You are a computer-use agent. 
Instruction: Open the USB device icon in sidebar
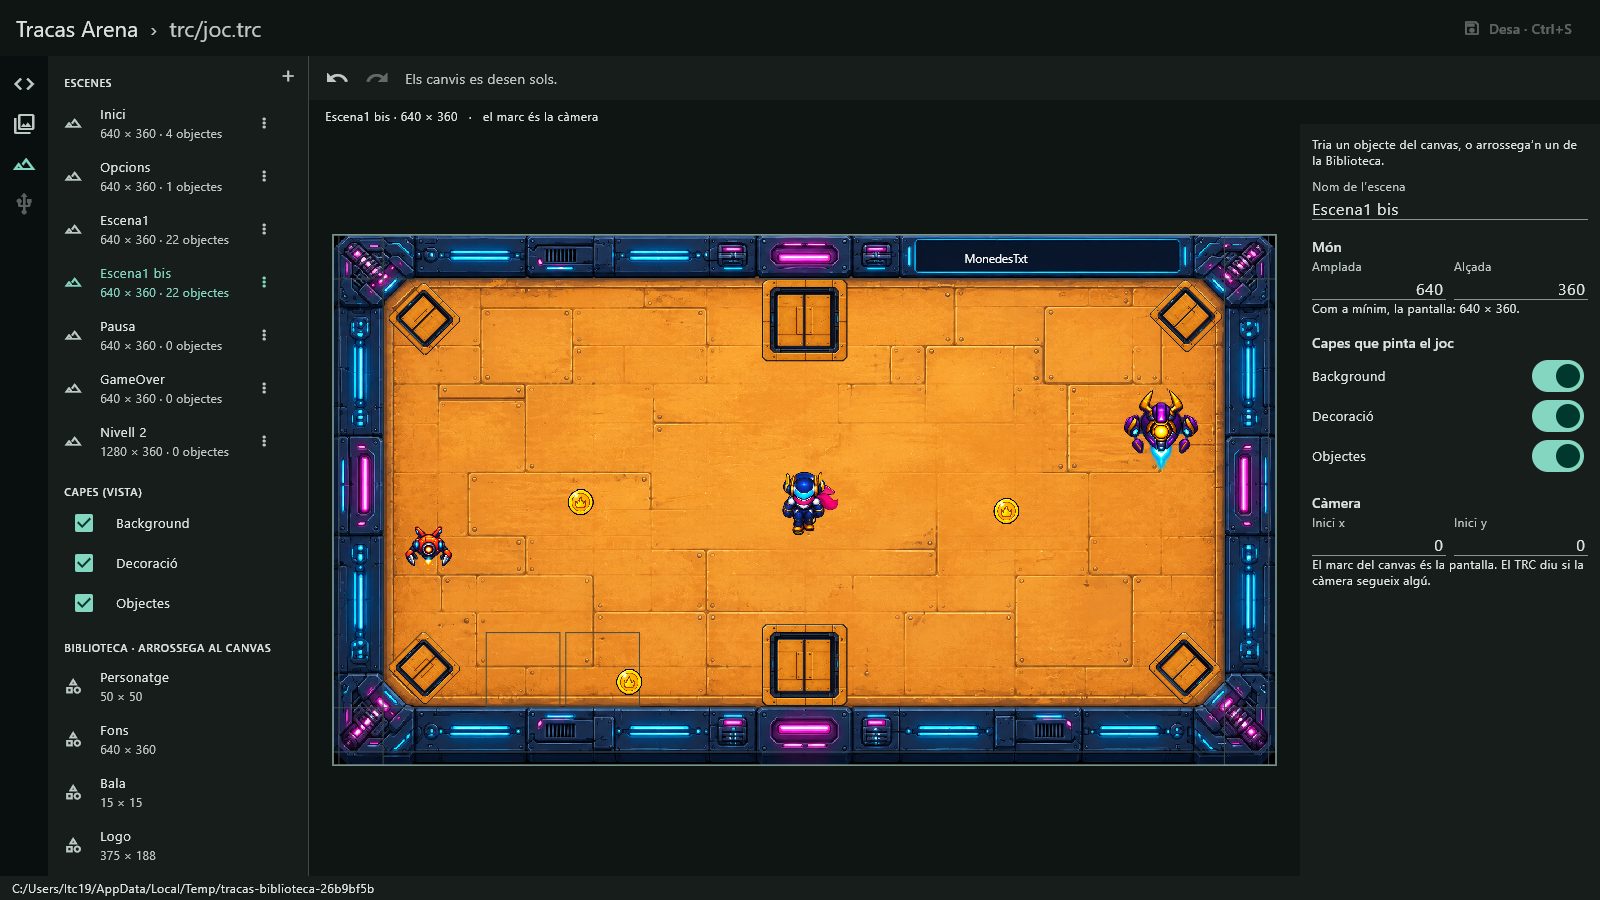tap(24, 204)
